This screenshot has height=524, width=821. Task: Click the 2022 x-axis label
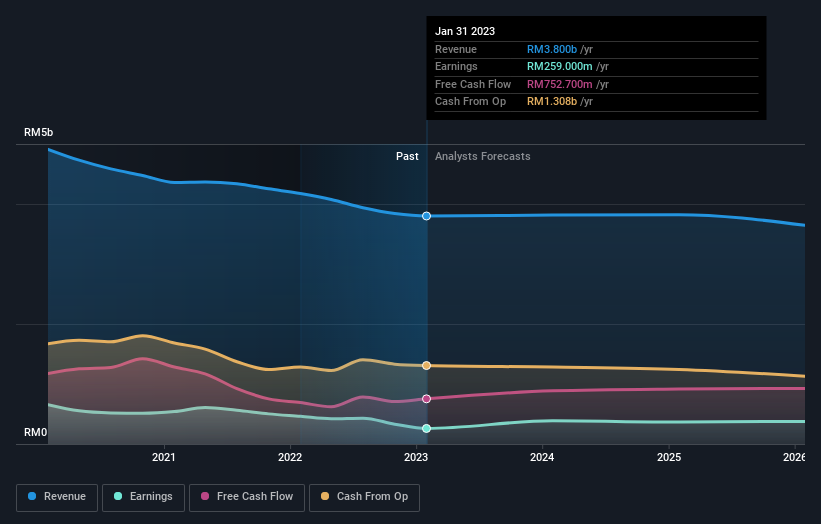pos(290,457)
